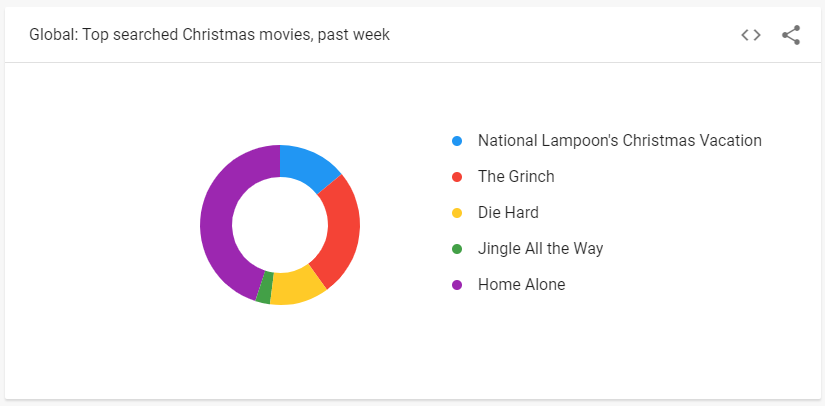Screen dimensions: 825x406
Task: Choose the Jingle All the Way label
Action: tap(540, 249)
